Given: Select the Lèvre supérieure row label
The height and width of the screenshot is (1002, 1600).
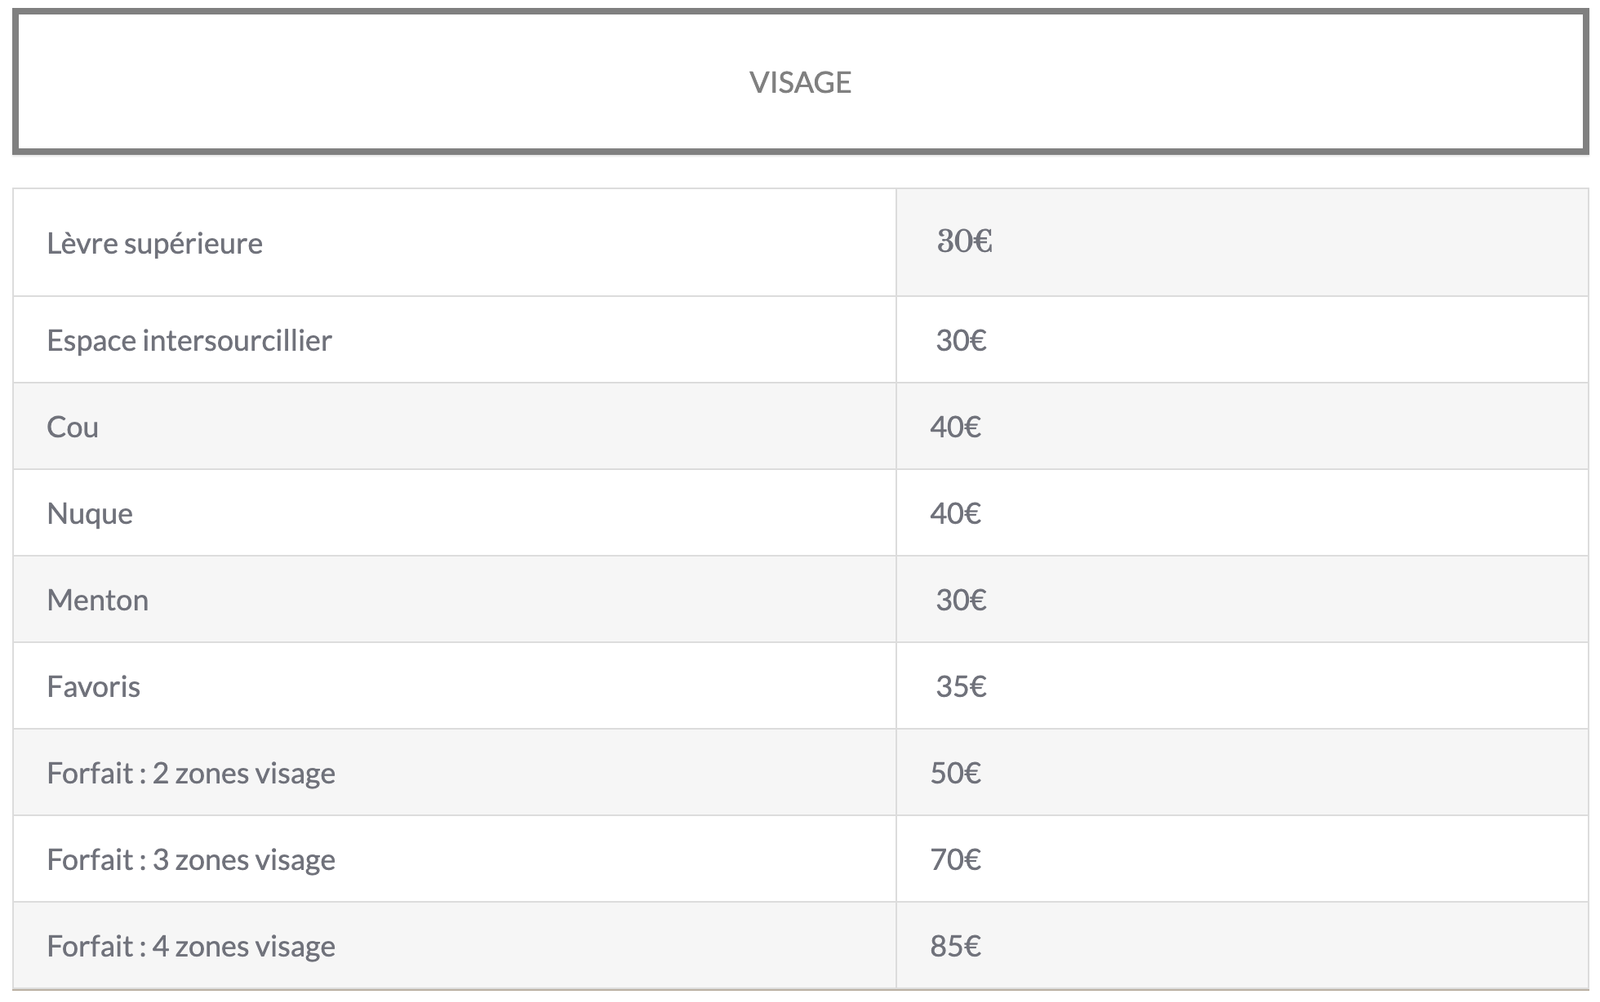Looking at the screenshot, I should click(x=155, y=243).
